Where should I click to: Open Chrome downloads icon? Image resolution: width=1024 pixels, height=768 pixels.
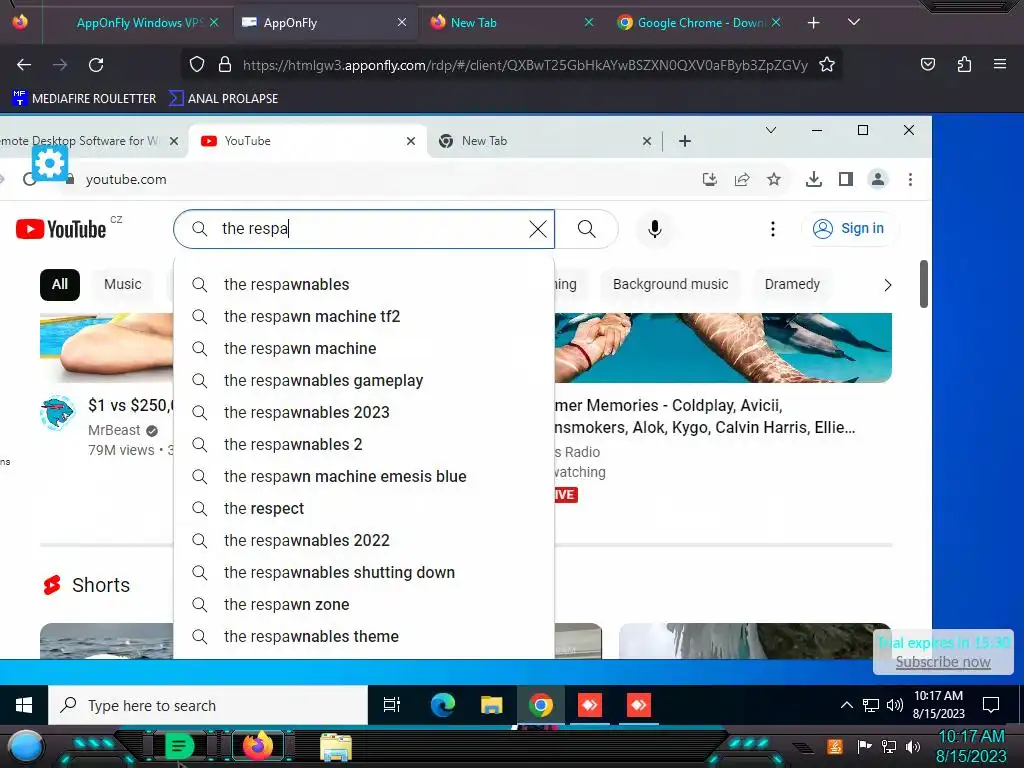(814, 179)
